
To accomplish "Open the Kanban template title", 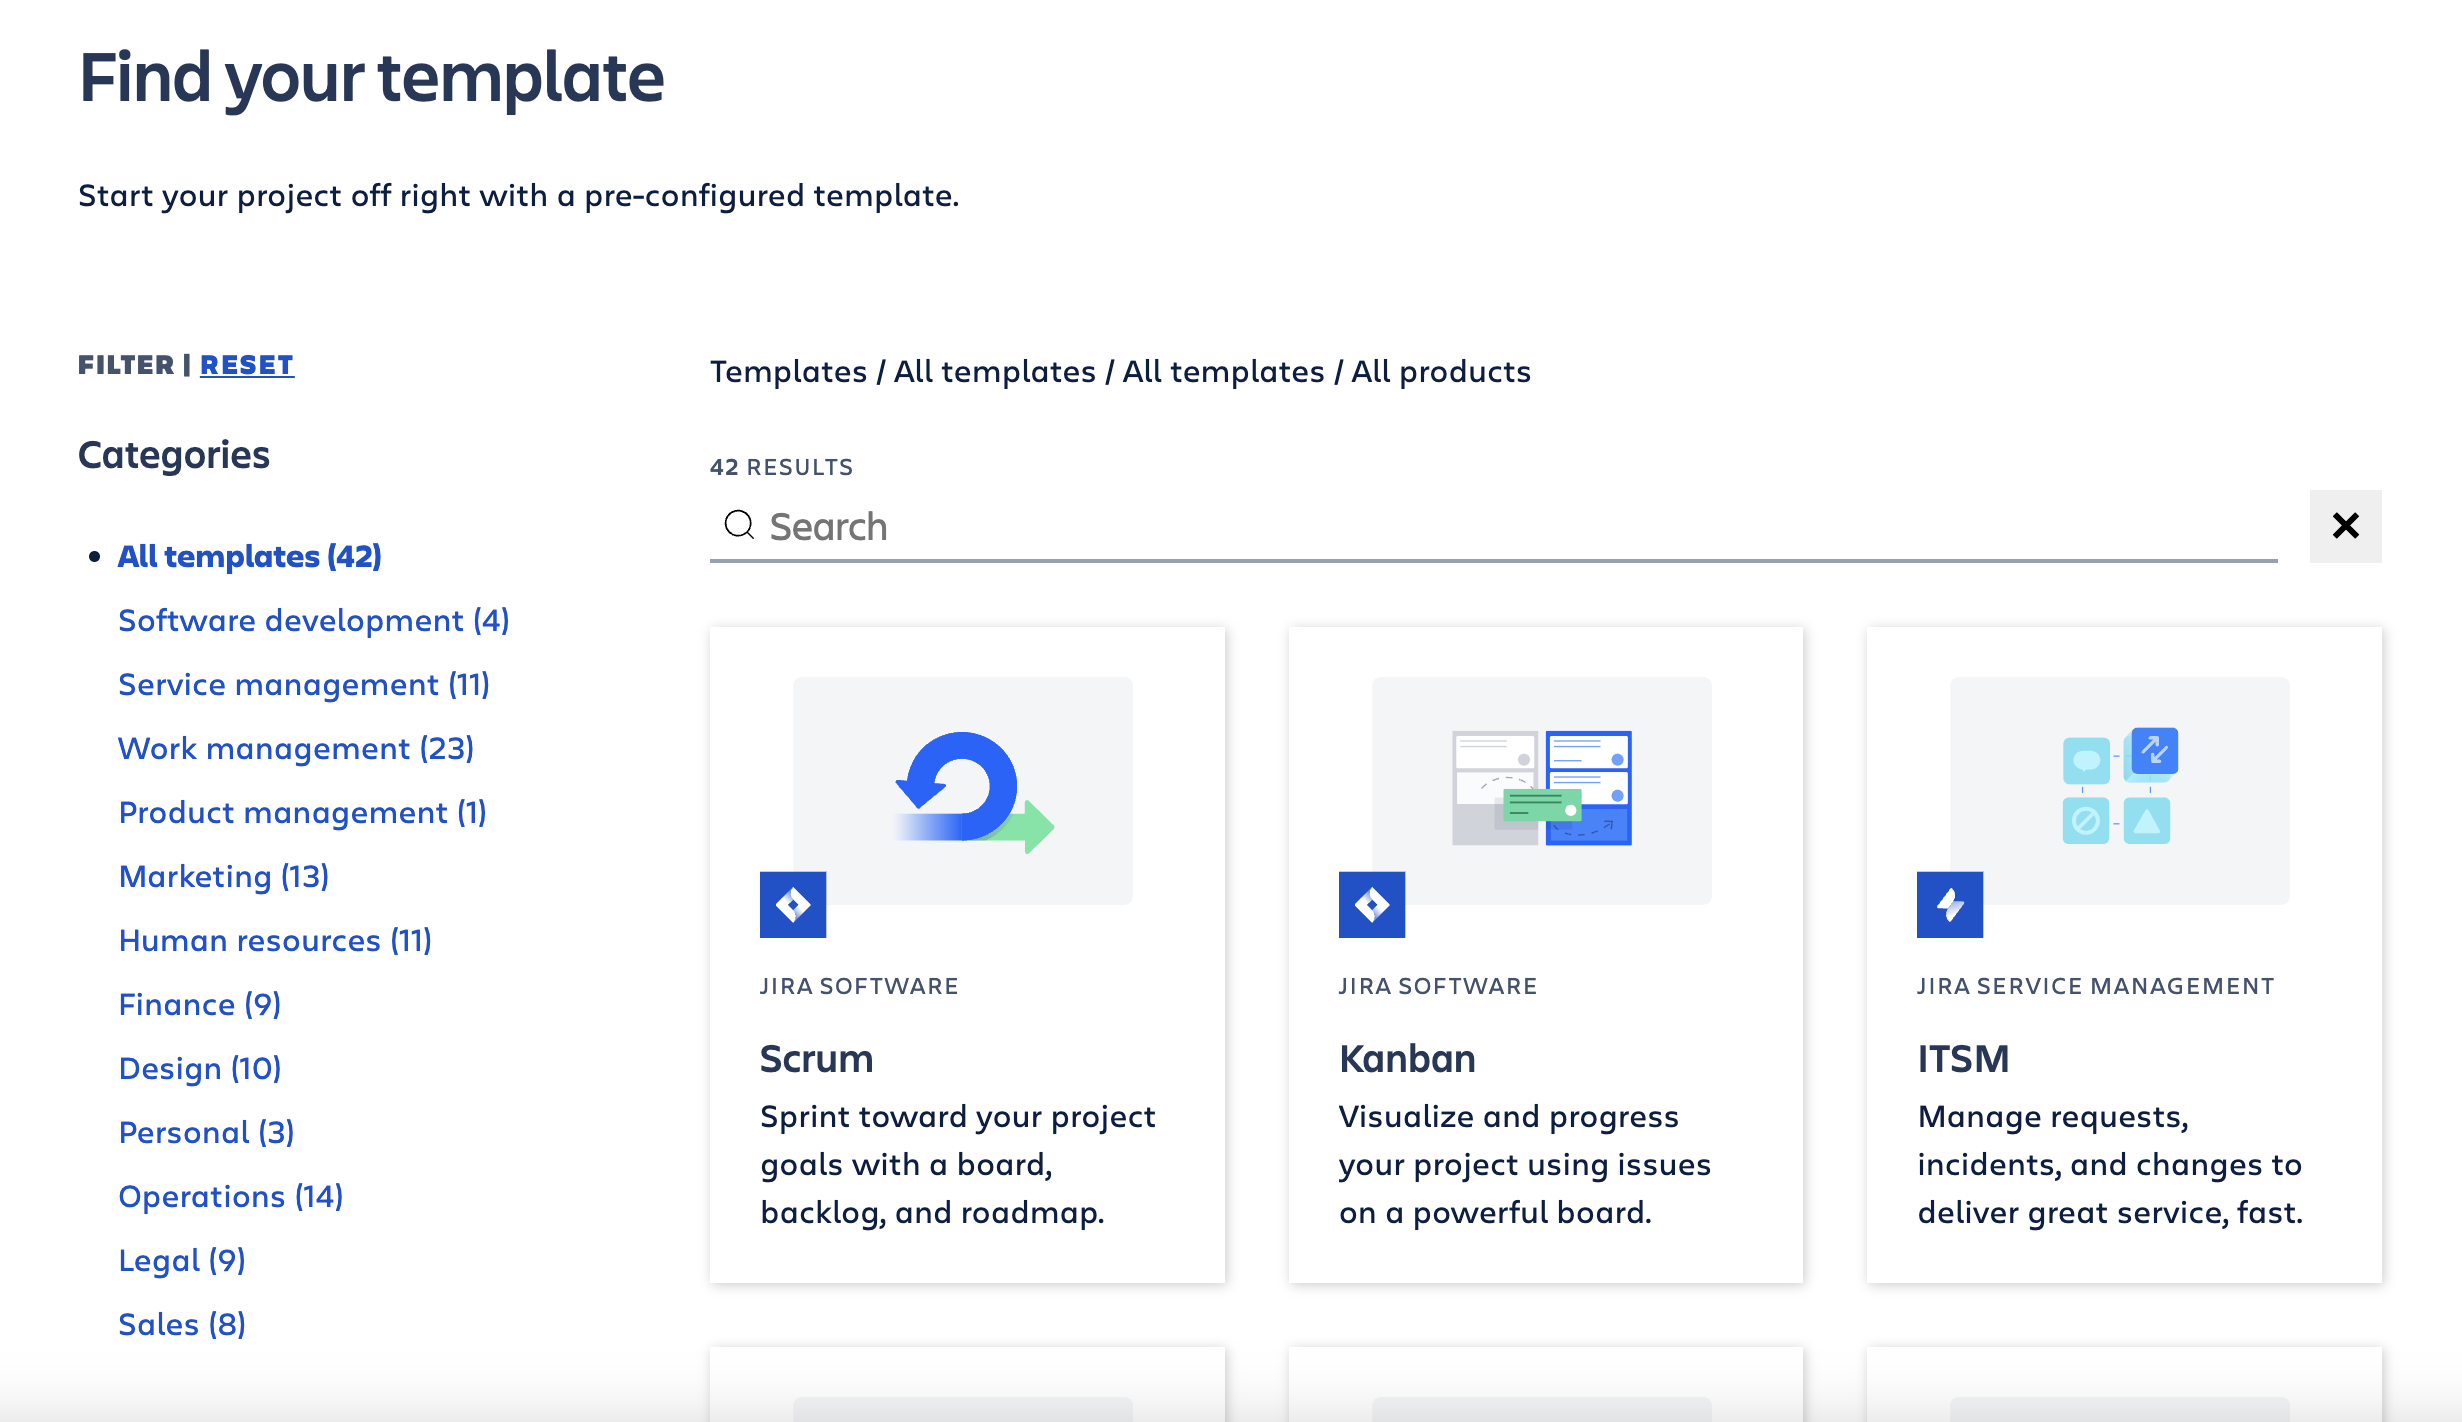I will [x=1407, y=1059].
